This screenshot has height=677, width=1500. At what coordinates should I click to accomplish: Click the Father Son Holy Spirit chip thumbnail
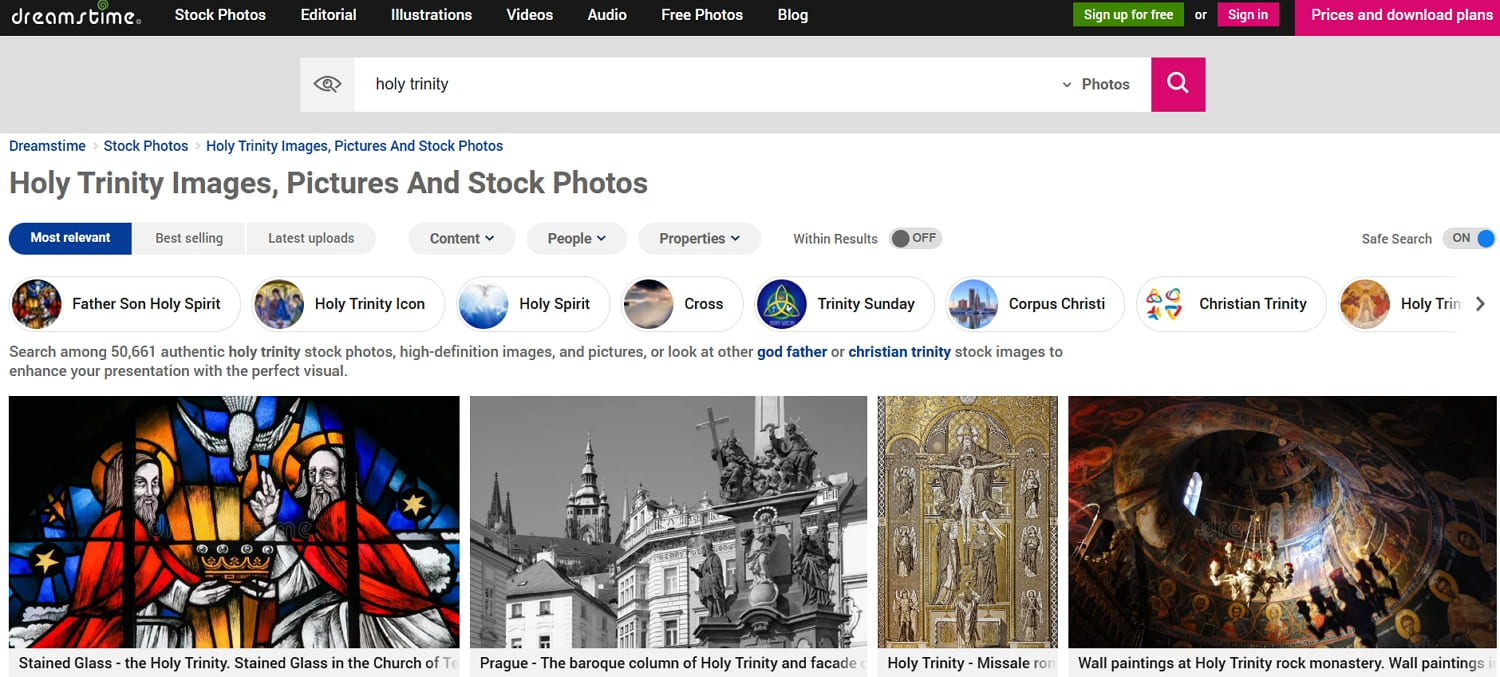click(x=37, y=304)
